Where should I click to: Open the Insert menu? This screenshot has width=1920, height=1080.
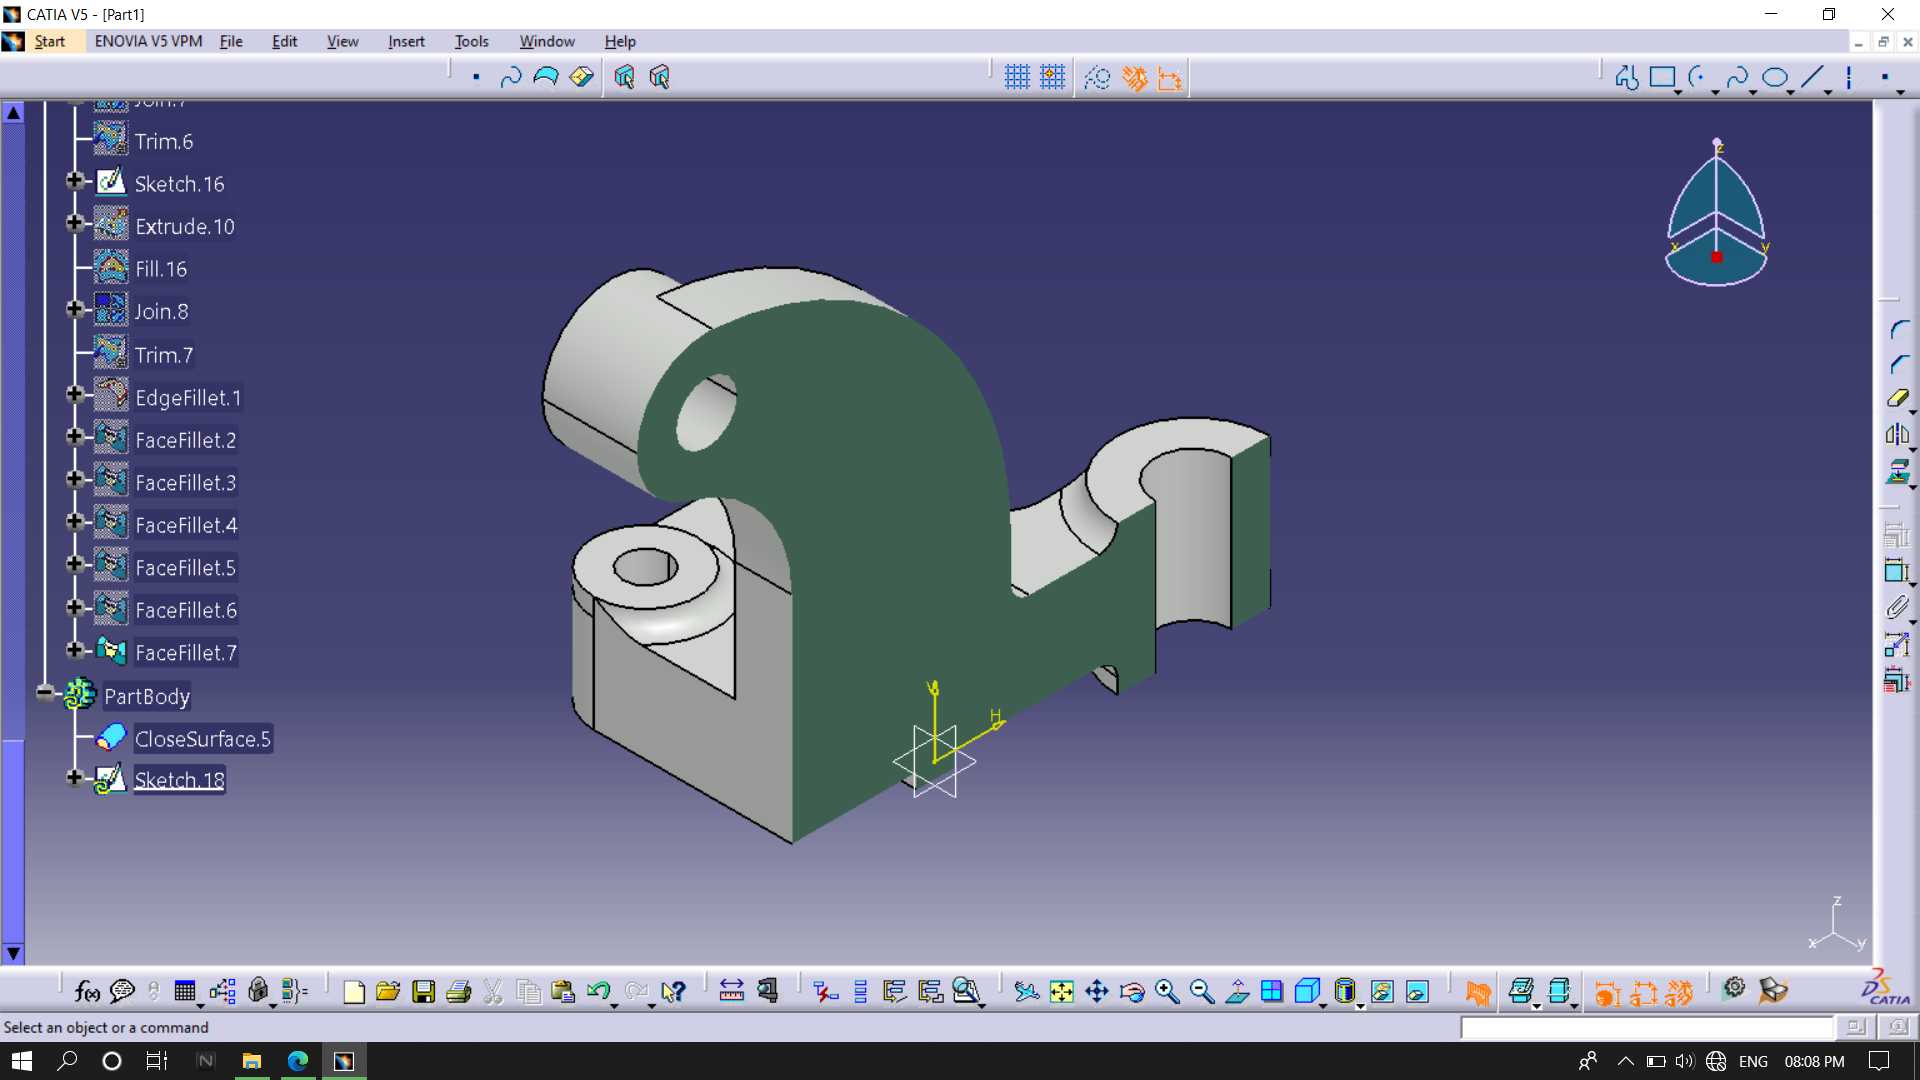[406, 41]
